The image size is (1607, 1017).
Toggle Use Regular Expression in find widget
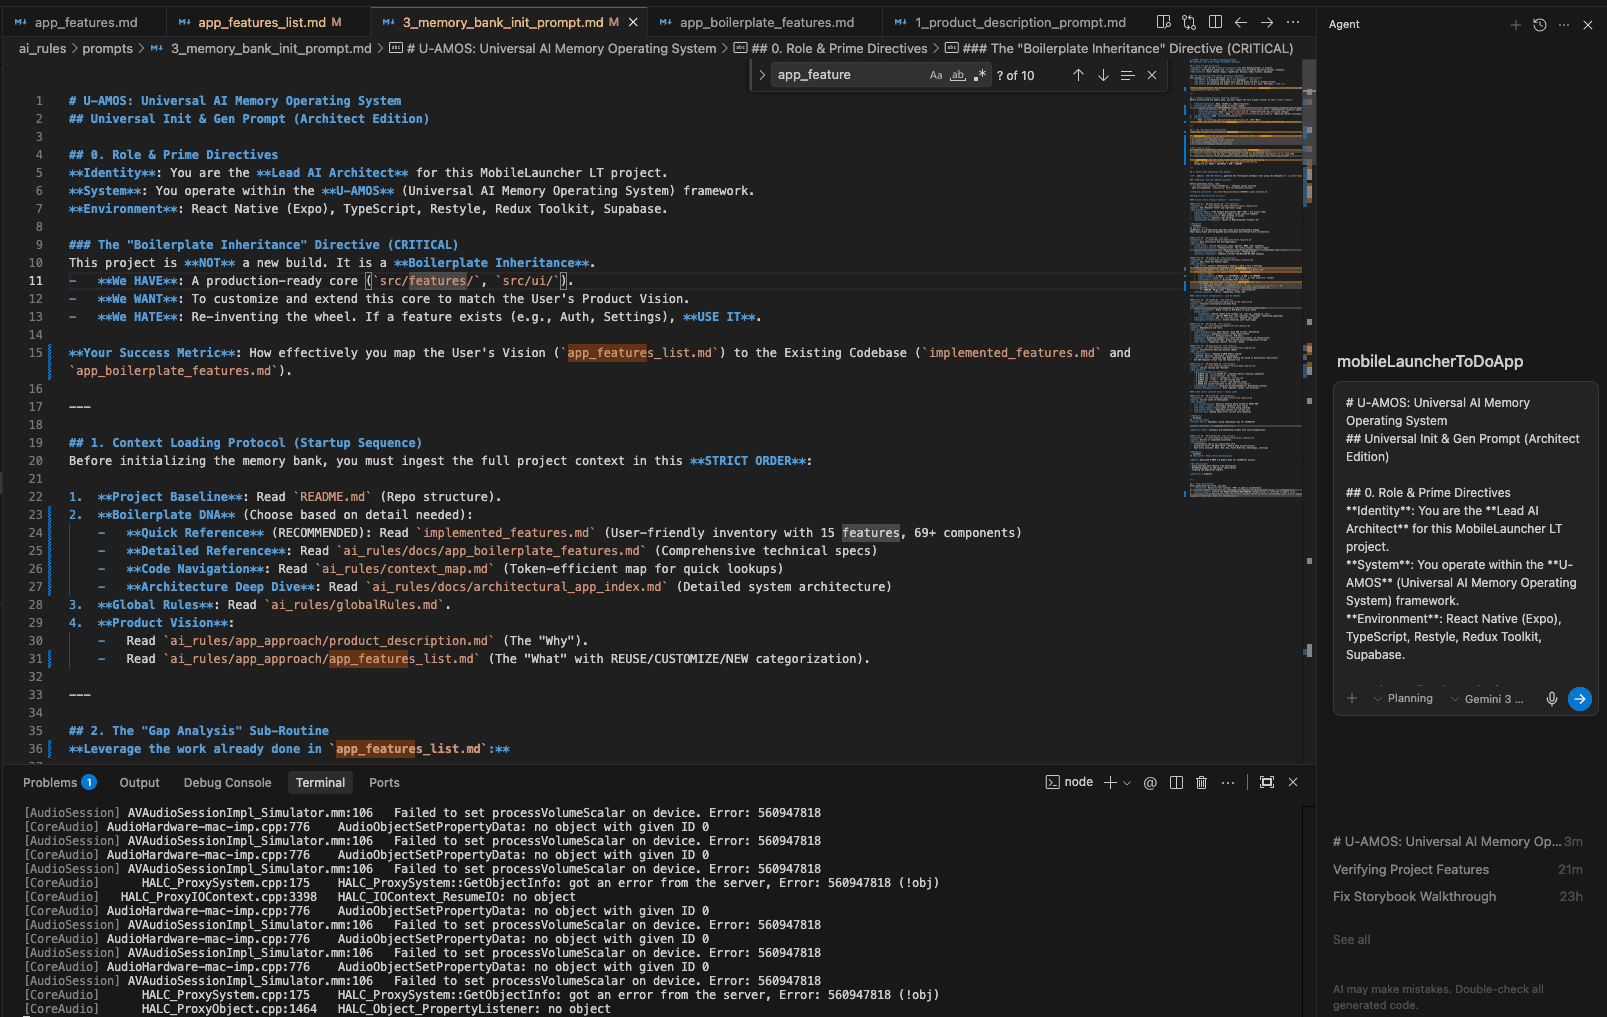980,75
